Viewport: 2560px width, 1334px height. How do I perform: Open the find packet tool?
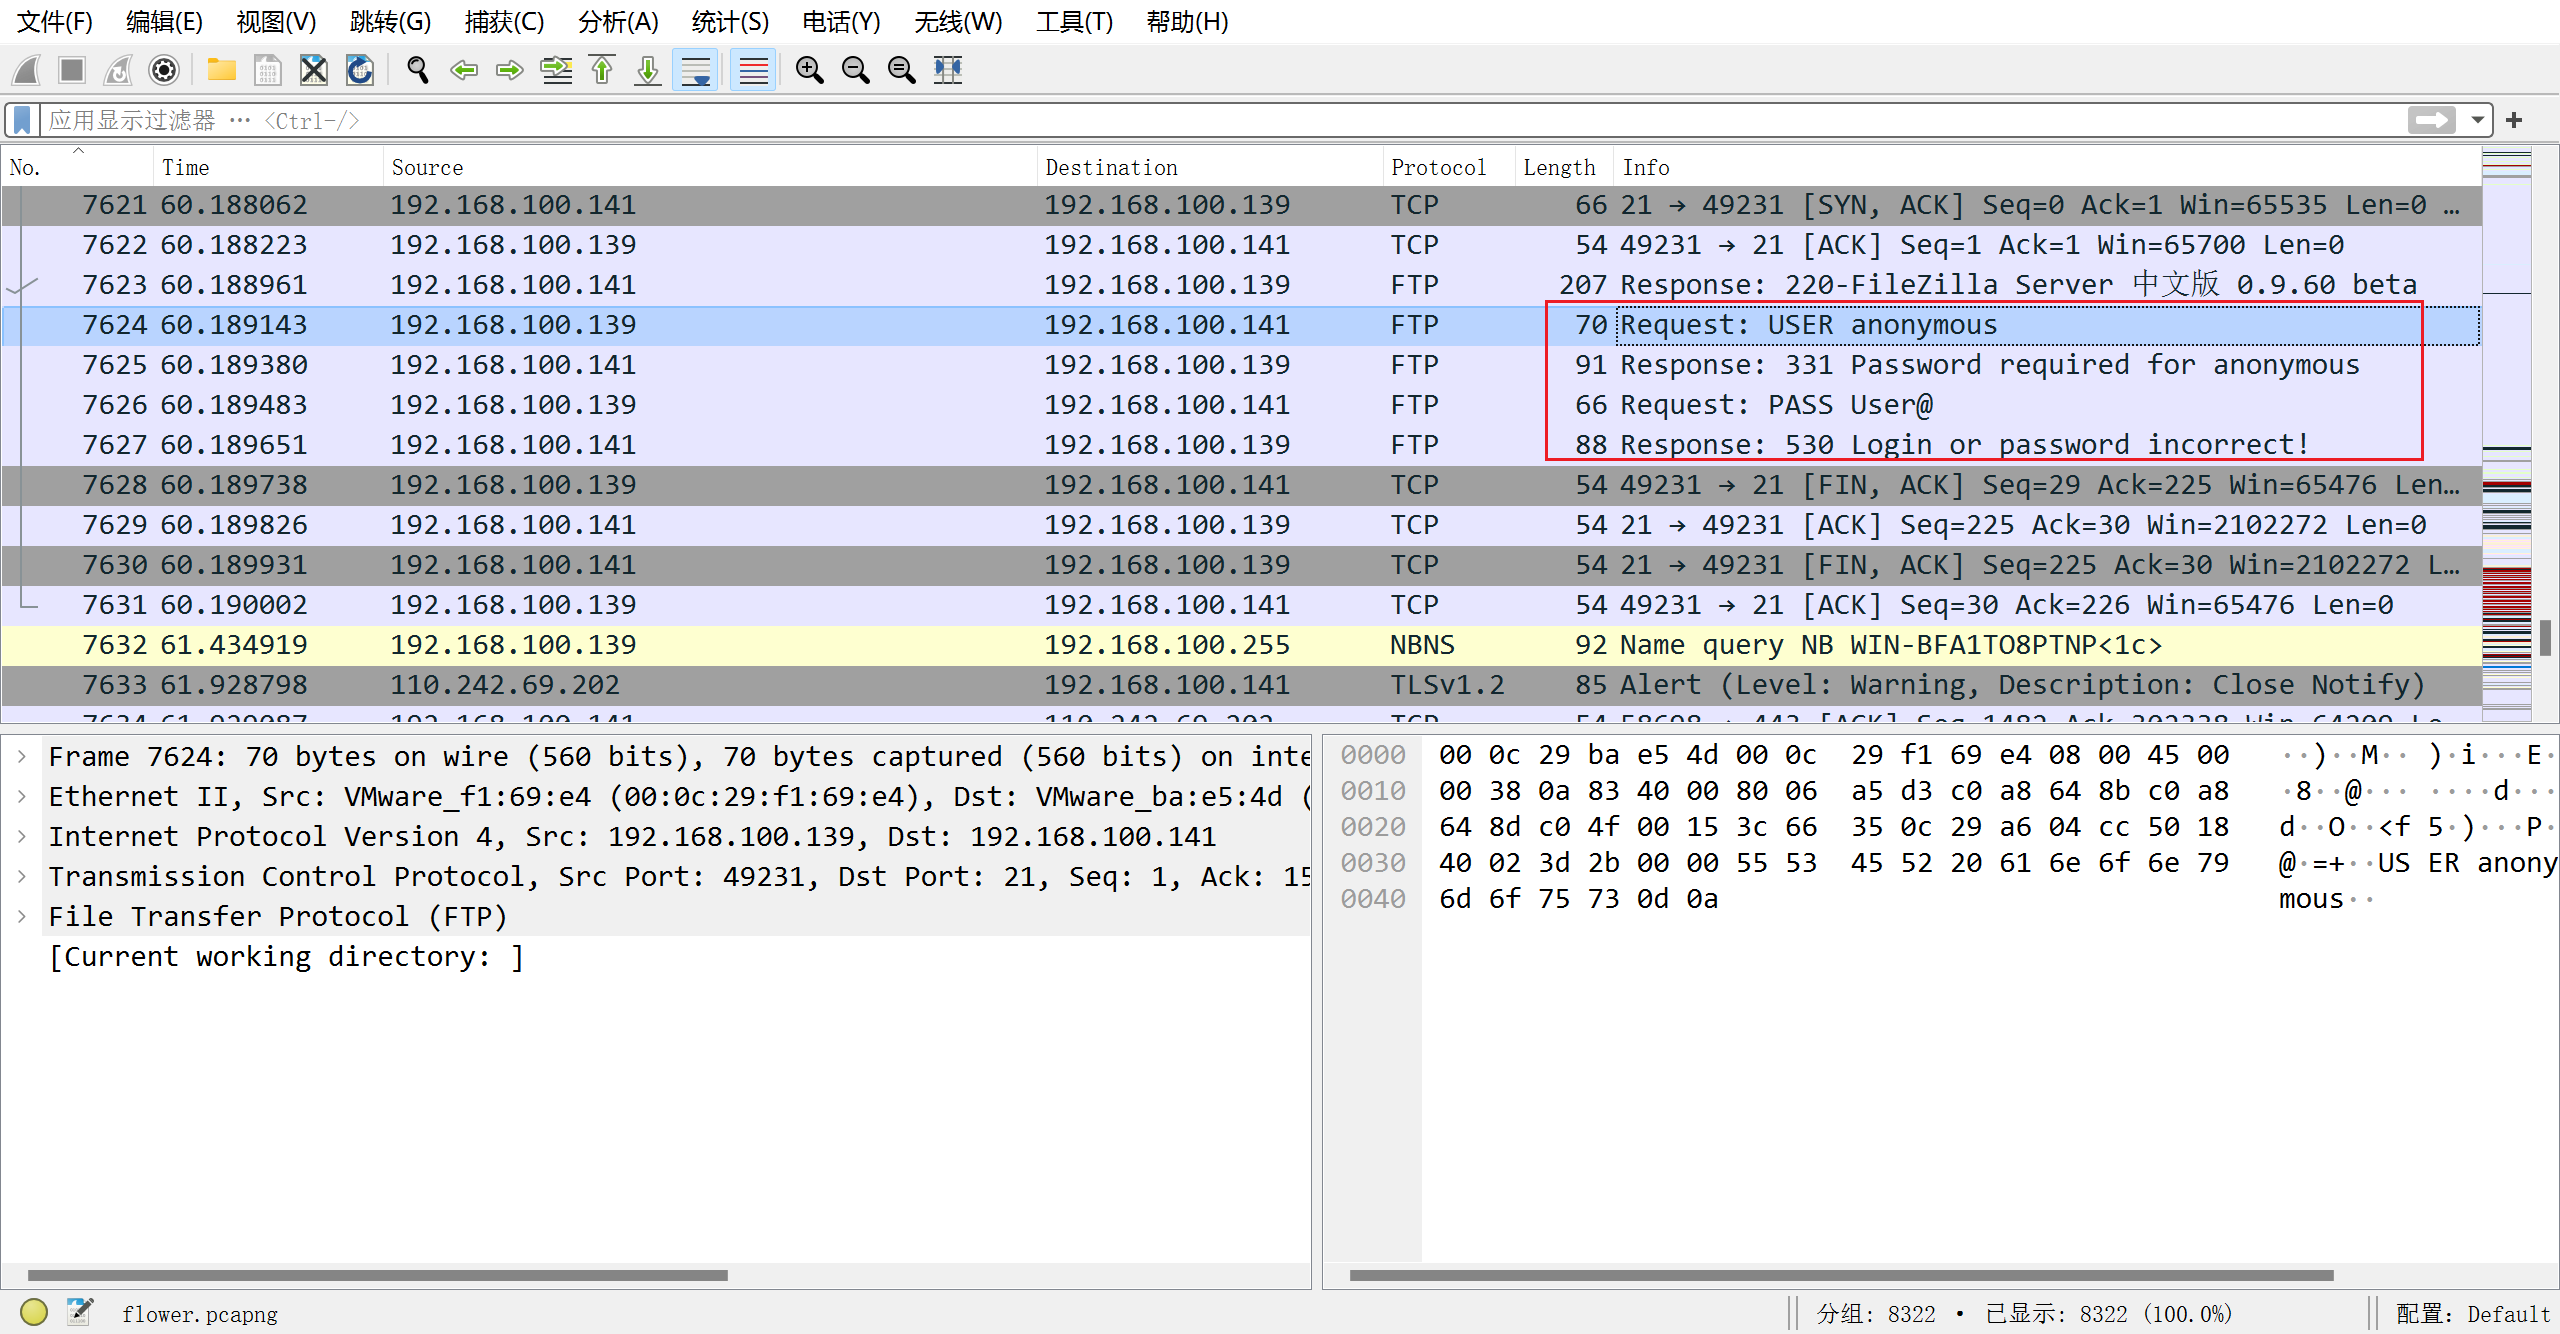[x=418, y=70]
